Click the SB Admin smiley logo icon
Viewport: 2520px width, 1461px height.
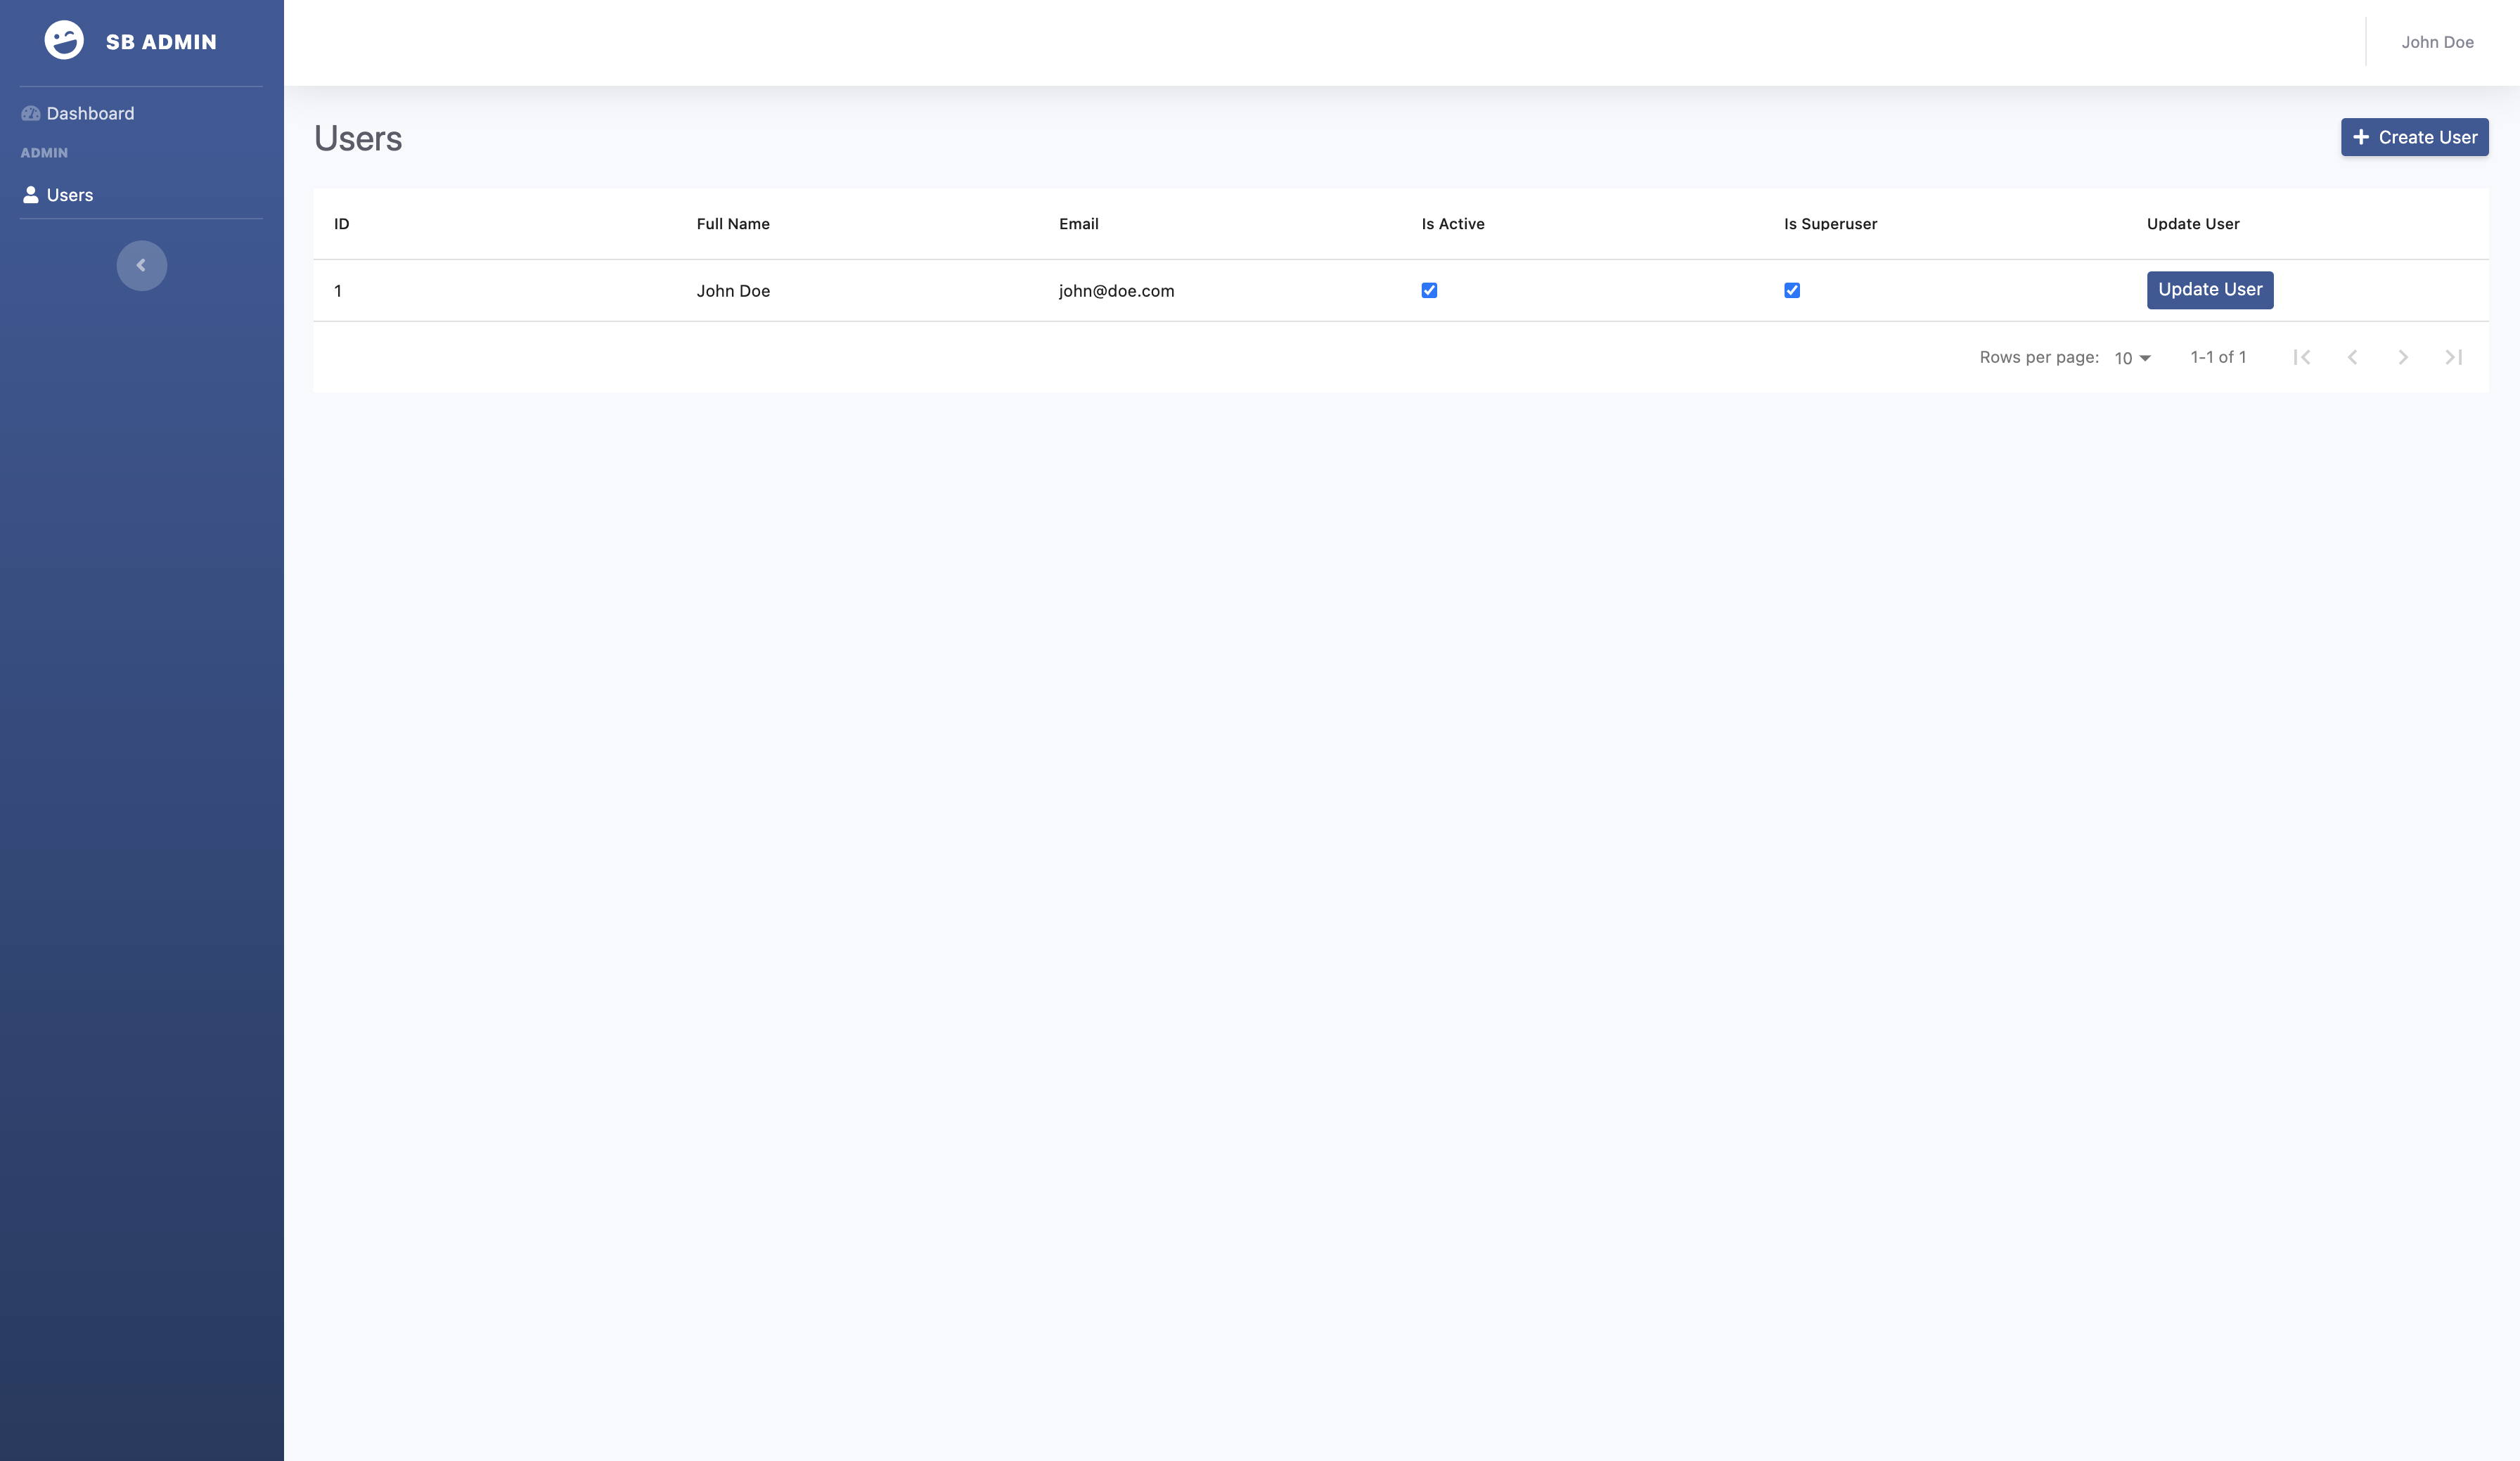click(x=64, y=41)
